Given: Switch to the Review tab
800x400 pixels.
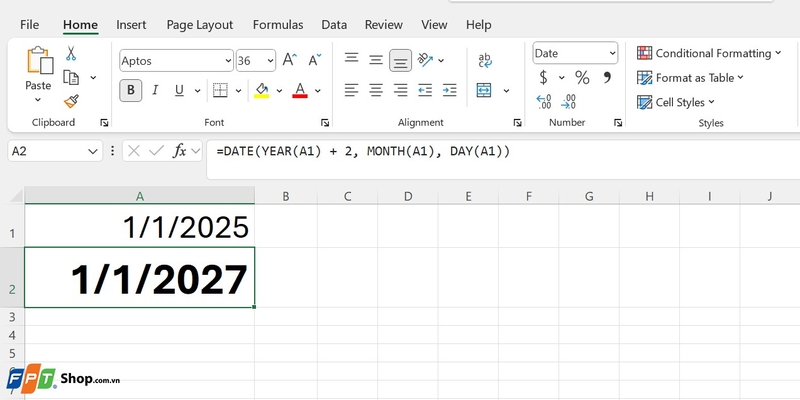Looking at the screenshot, I should [384, 24].
